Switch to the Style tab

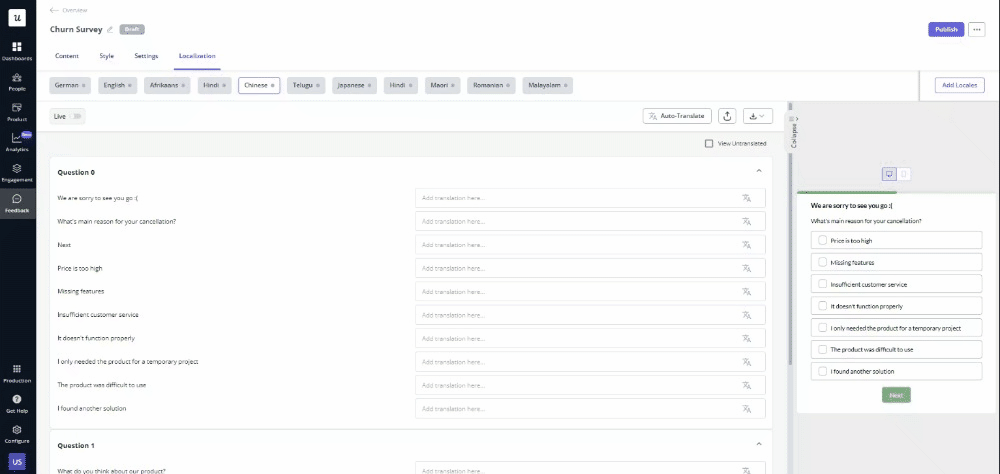106,56
